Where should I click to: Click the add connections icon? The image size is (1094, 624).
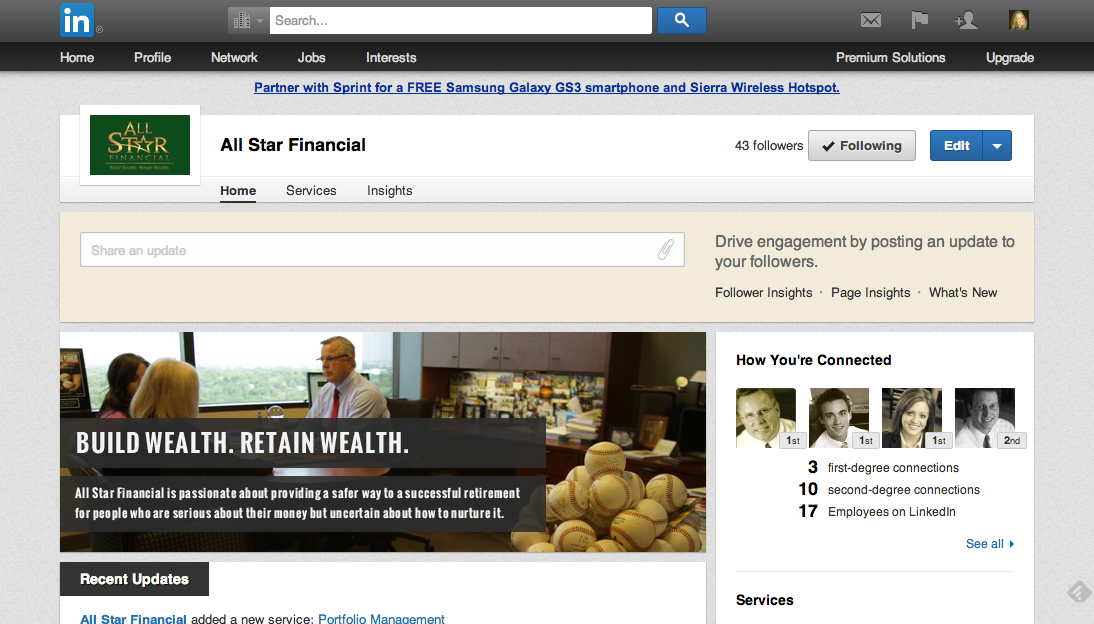(x=966, y=20)
